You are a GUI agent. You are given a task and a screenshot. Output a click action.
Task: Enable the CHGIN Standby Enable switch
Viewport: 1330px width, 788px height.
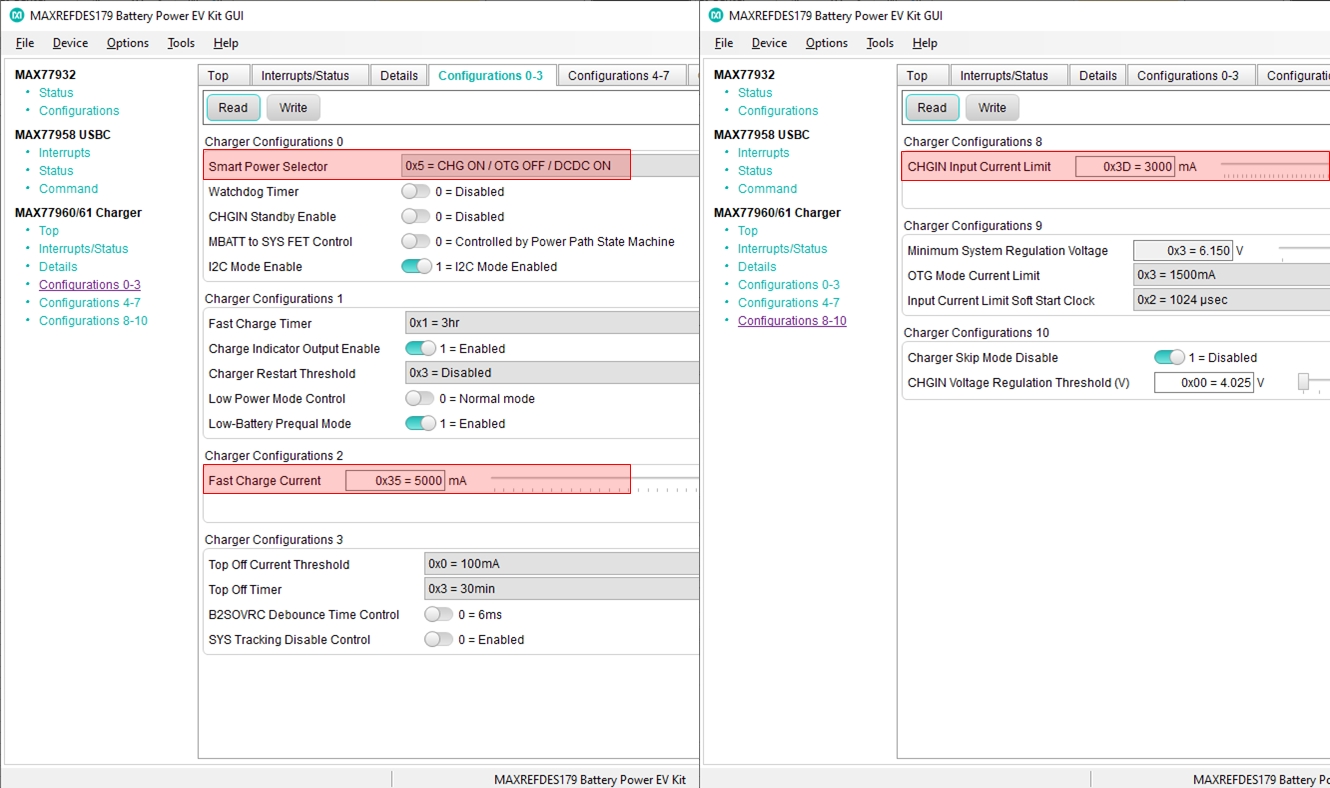point(416,217)
